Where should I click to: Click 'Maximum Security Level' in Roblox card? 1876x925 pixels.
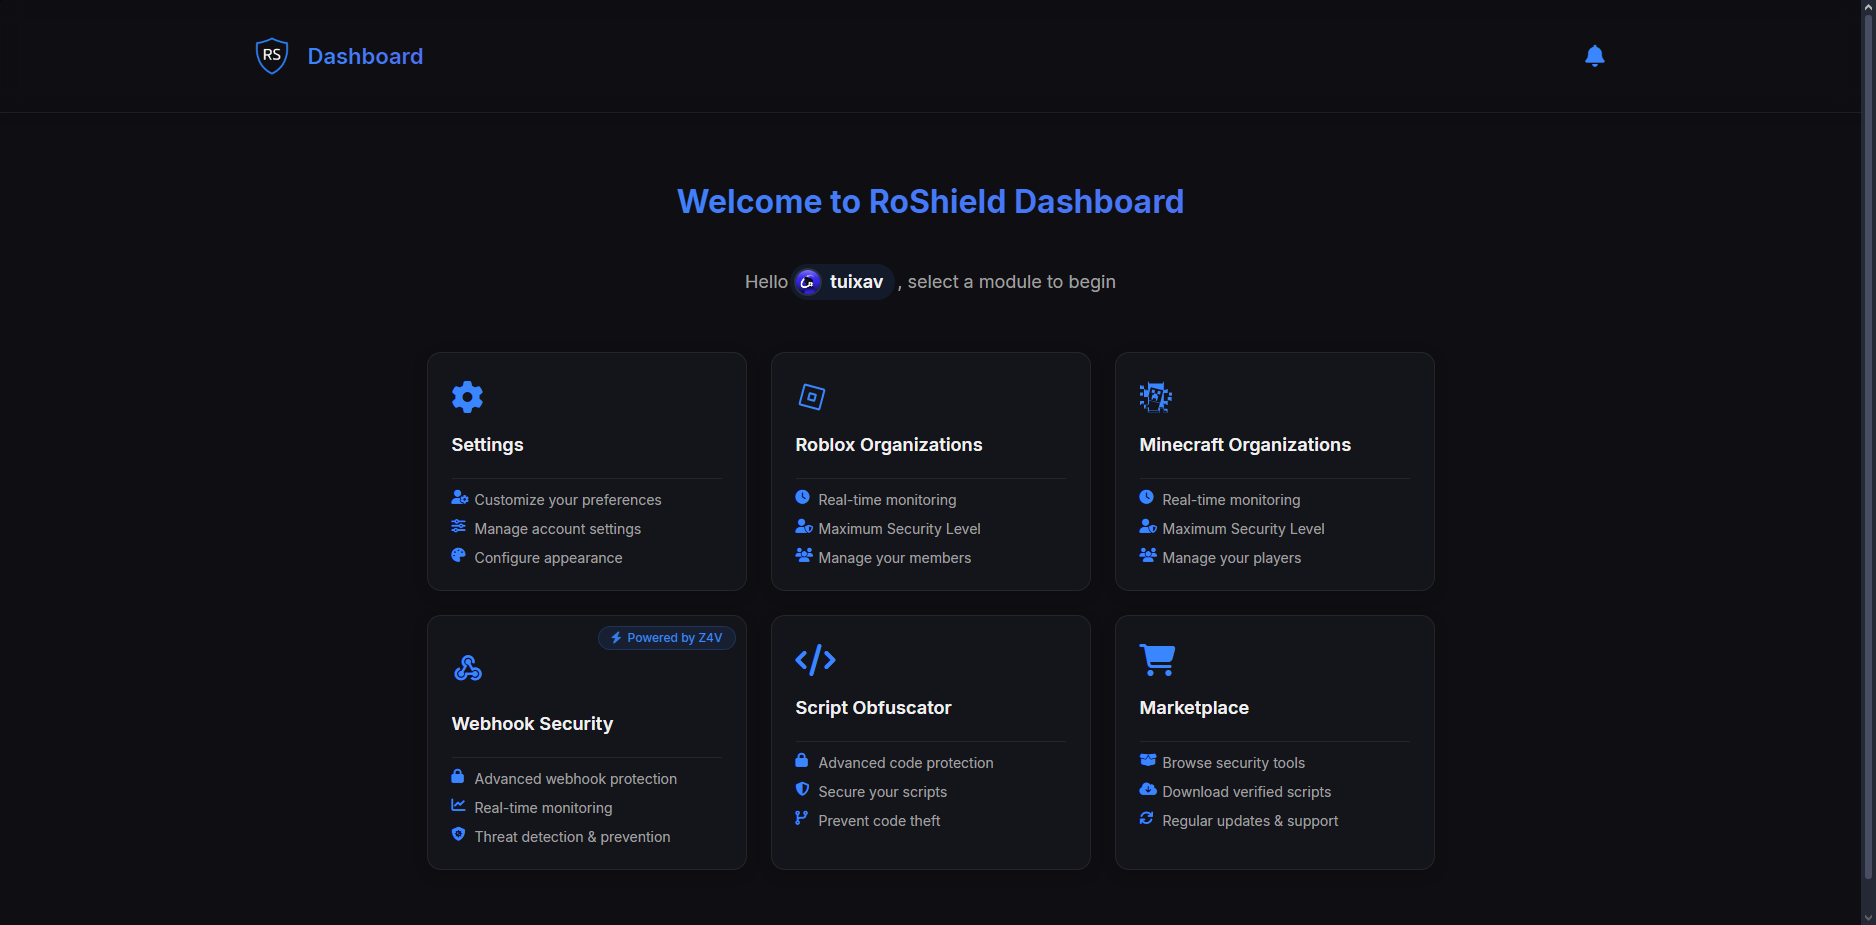(900, 529)
